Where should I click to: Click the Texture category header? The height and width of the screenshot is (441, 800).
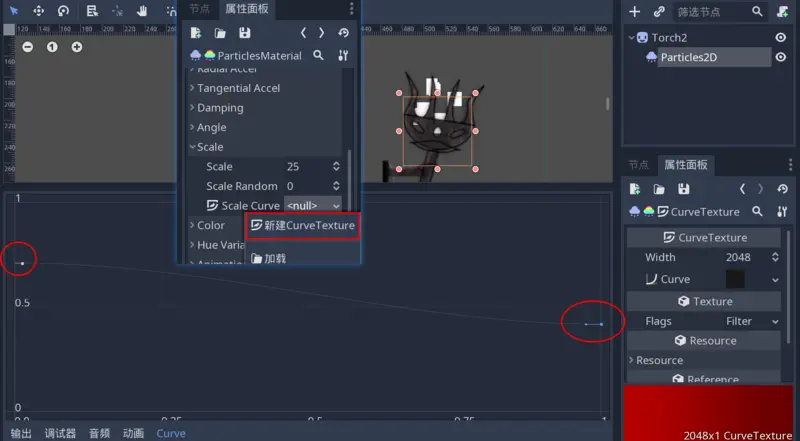[x=704, y=301]
